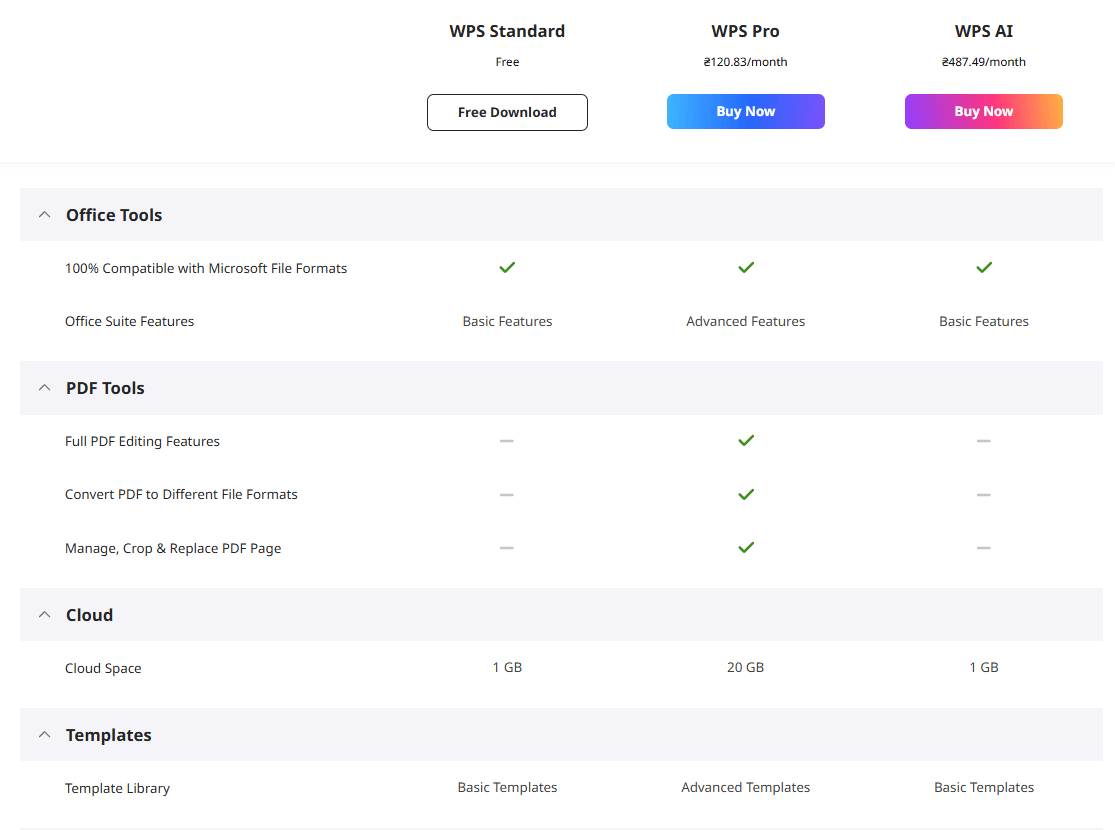The width and height of the screenshot is (1115, 830).
Task: Click the checkmark for Manage Crop & Replace PDF
Action: pyautogui.click(x=746, y=547)
